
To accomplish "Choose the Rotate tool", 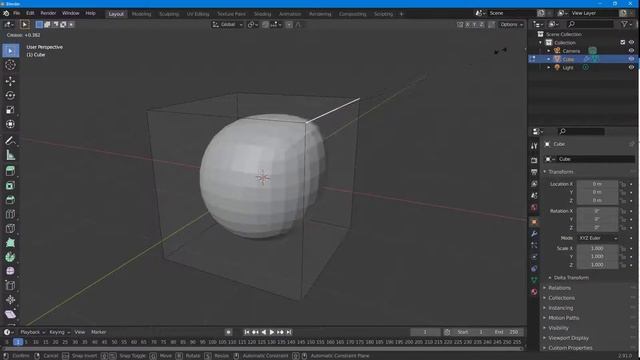I will click(x=10, y=95).
